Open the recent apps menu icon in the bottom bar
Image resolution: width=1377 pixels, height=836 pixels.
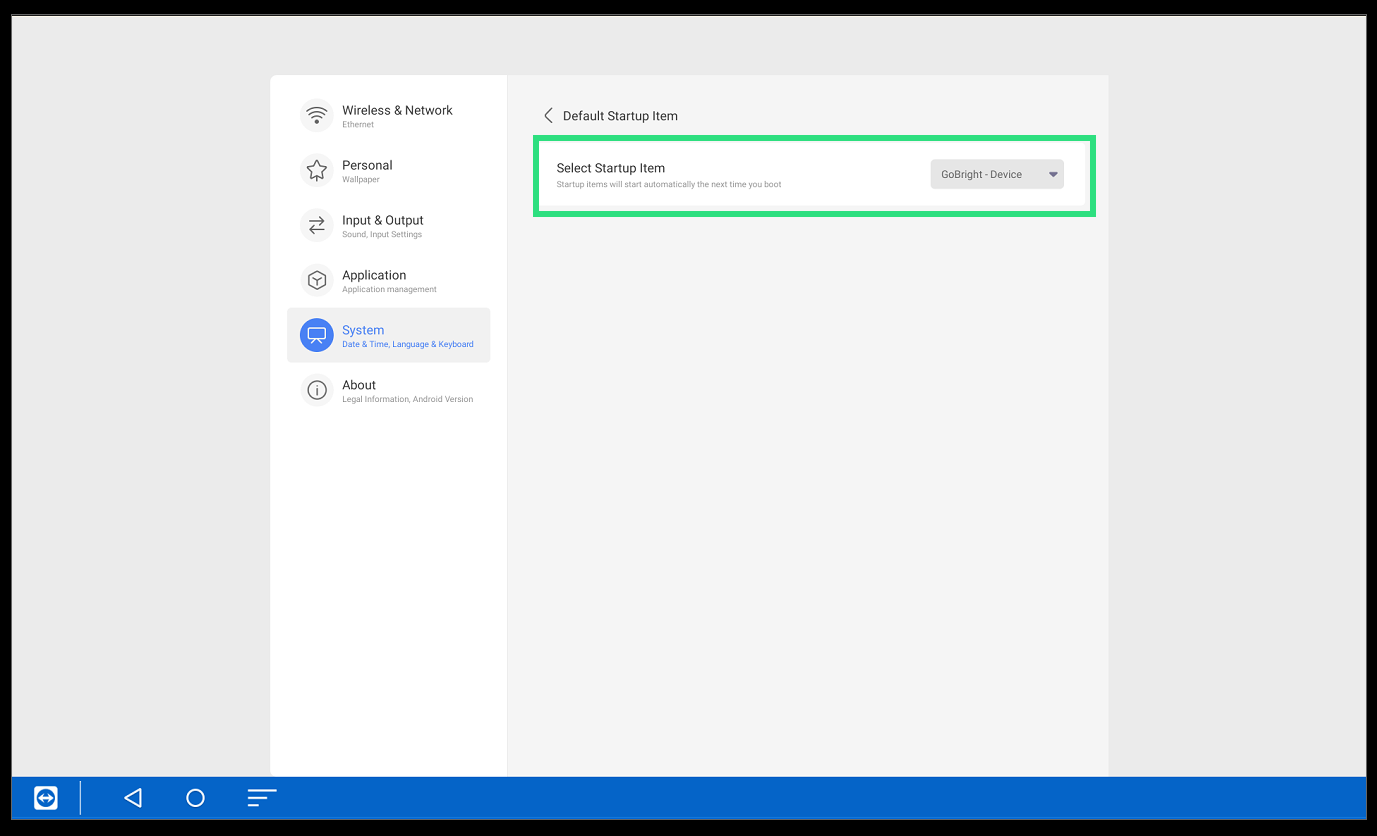(x=262, y=798)
